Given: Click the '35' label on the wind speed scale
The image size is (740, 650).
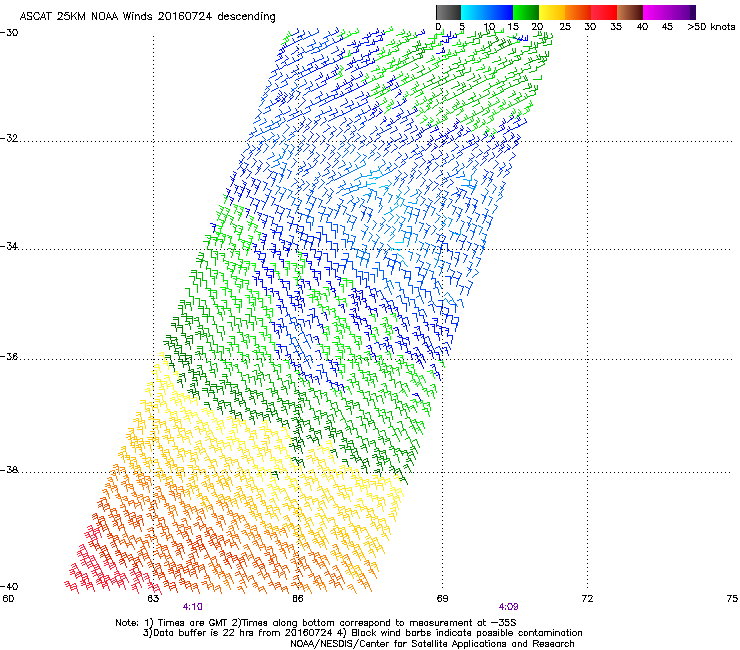Looking at the screenshot, I should [x=616, y=27].
